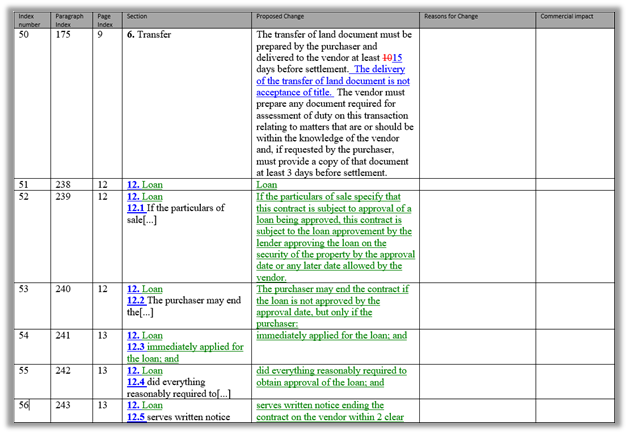628x434 pixels.
Task: Click 'serves written notice ending the'
Action: 320,405
